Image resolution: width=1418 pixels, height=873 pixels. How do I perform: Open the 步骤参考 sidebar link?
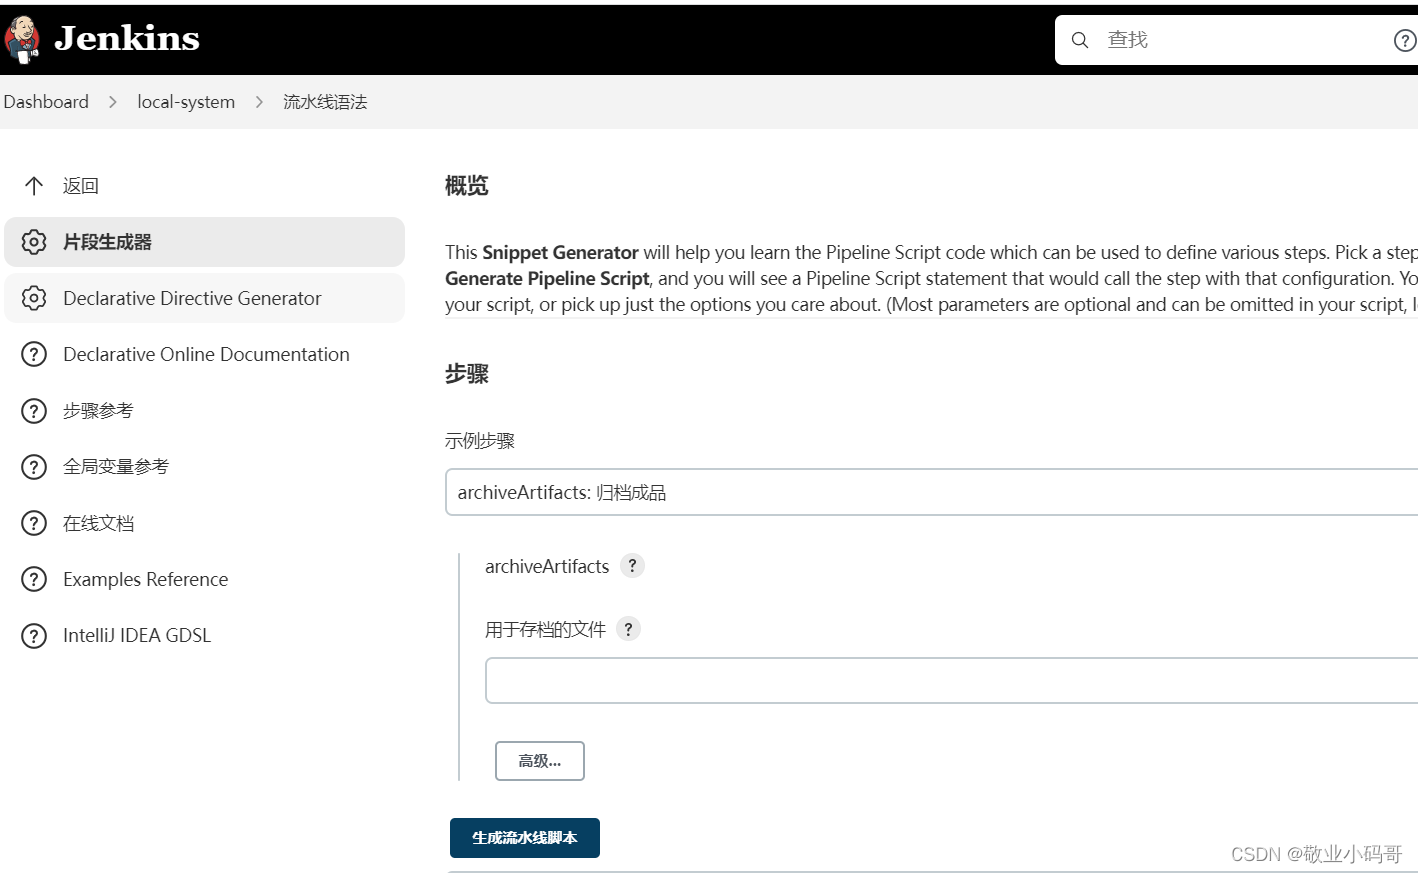pos(98,411)
